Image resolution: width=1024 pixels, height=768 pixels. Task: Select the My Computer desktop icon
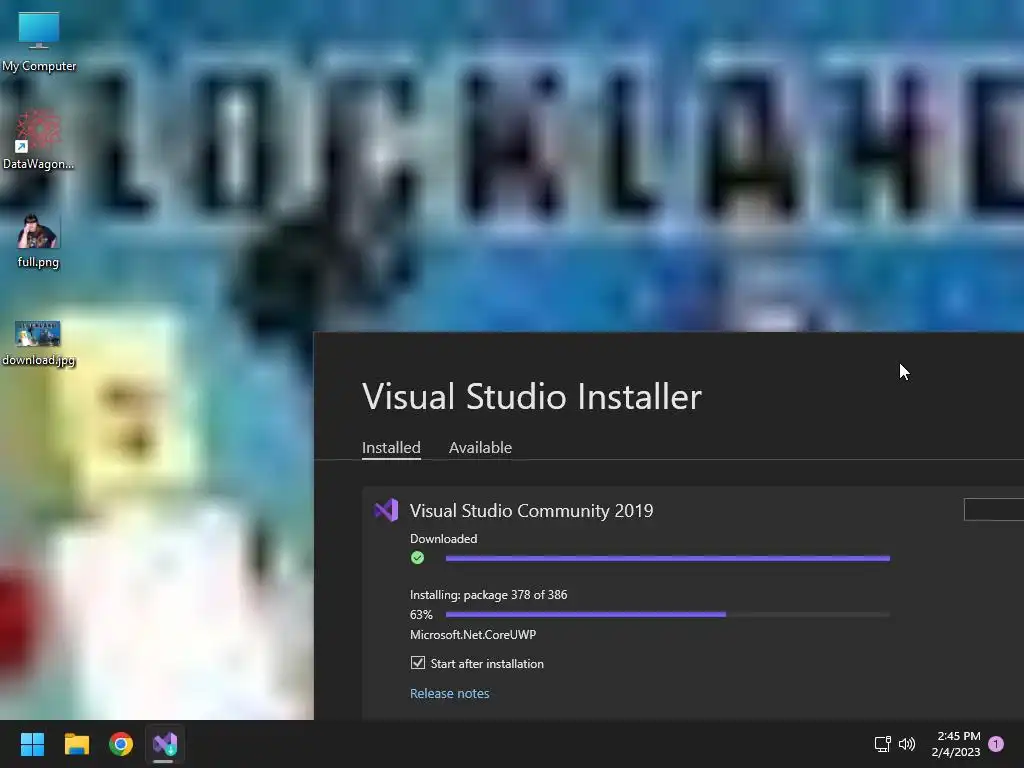(x=39, y=42)
